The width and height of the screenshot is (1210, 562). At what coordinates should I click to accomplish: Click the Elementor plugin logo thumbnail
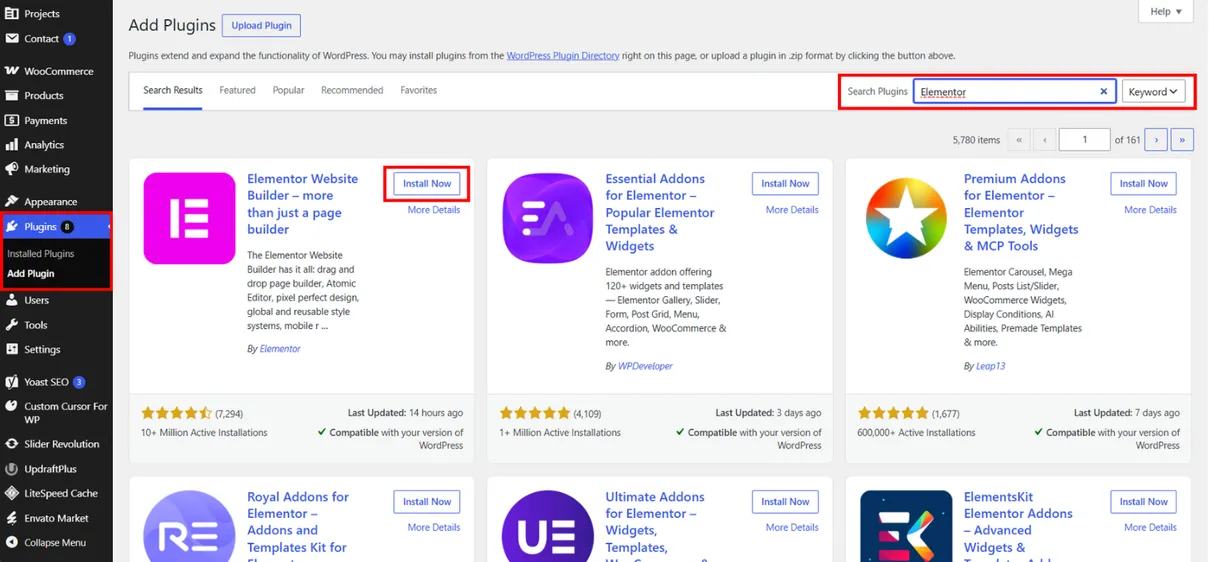[x=189, y=218]
